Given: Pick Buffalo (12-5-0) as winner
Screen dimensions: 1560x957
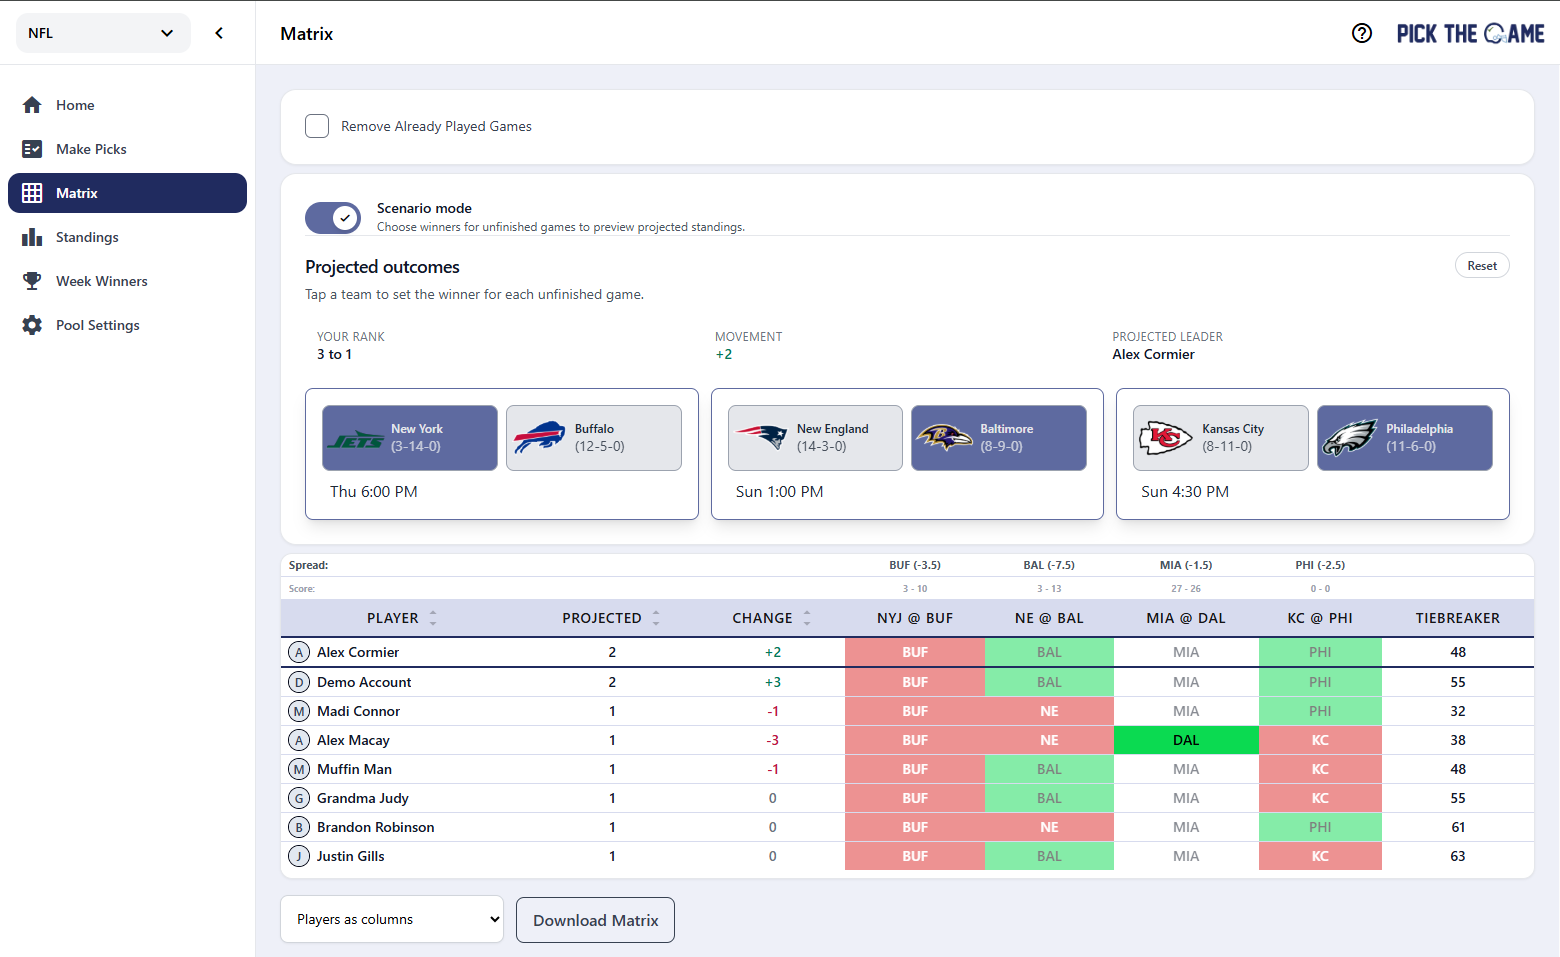Looking at the screenshot, I should click(594, 438).
